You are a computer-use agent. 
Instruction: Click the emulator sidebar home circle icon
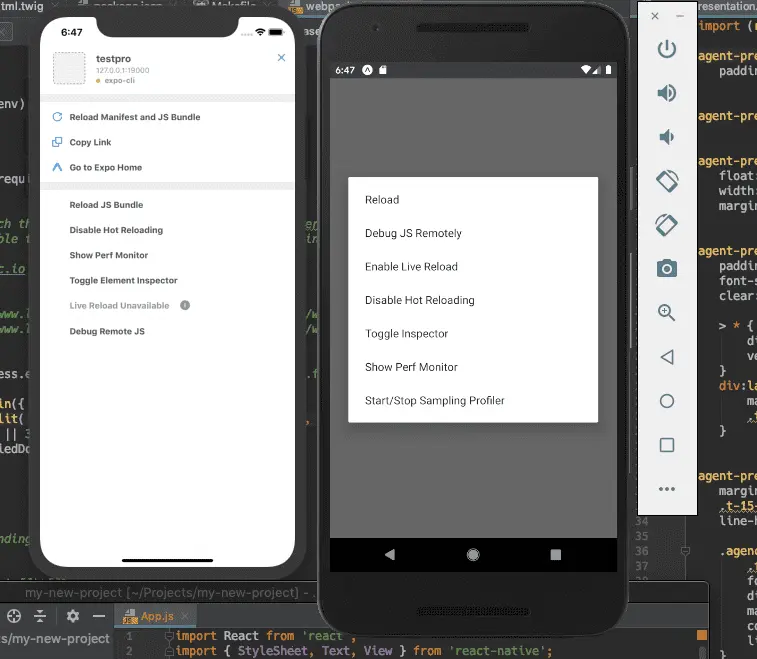tap(667, 401)
